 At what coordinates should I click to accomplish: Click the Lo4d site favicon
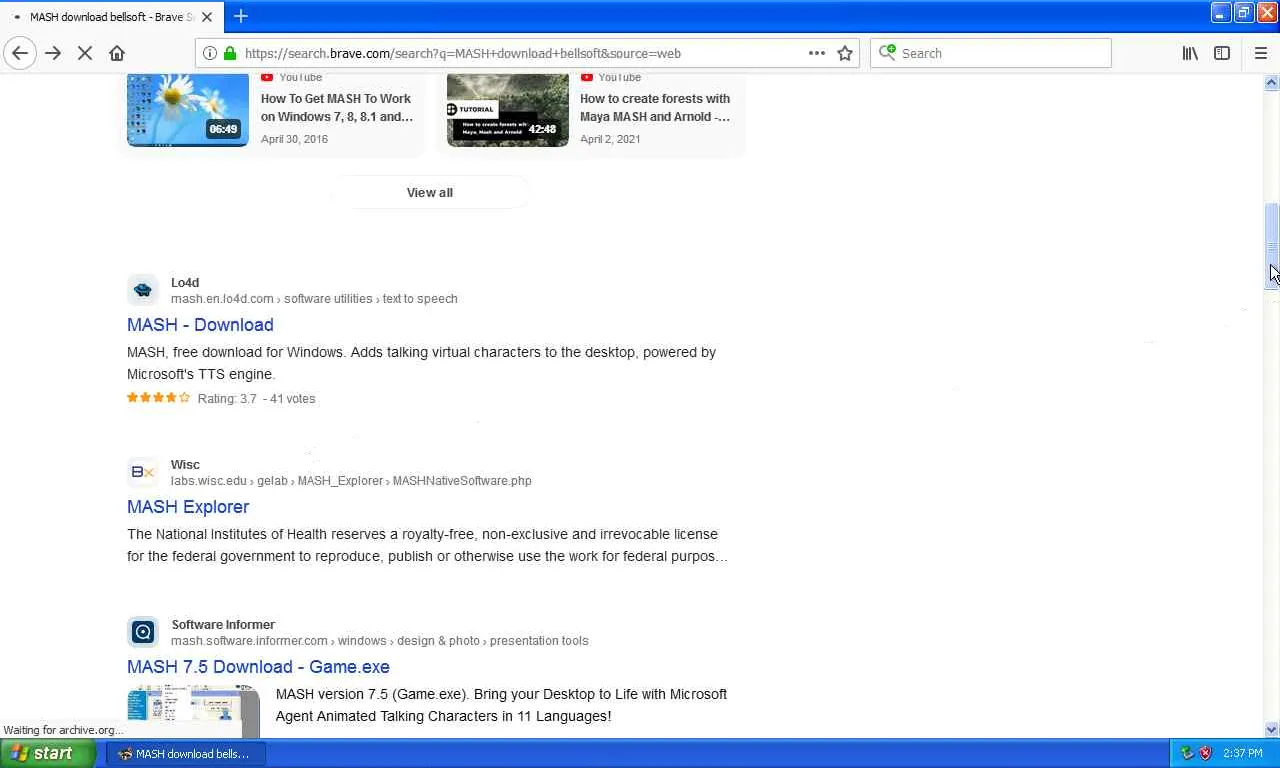[143, 290]
